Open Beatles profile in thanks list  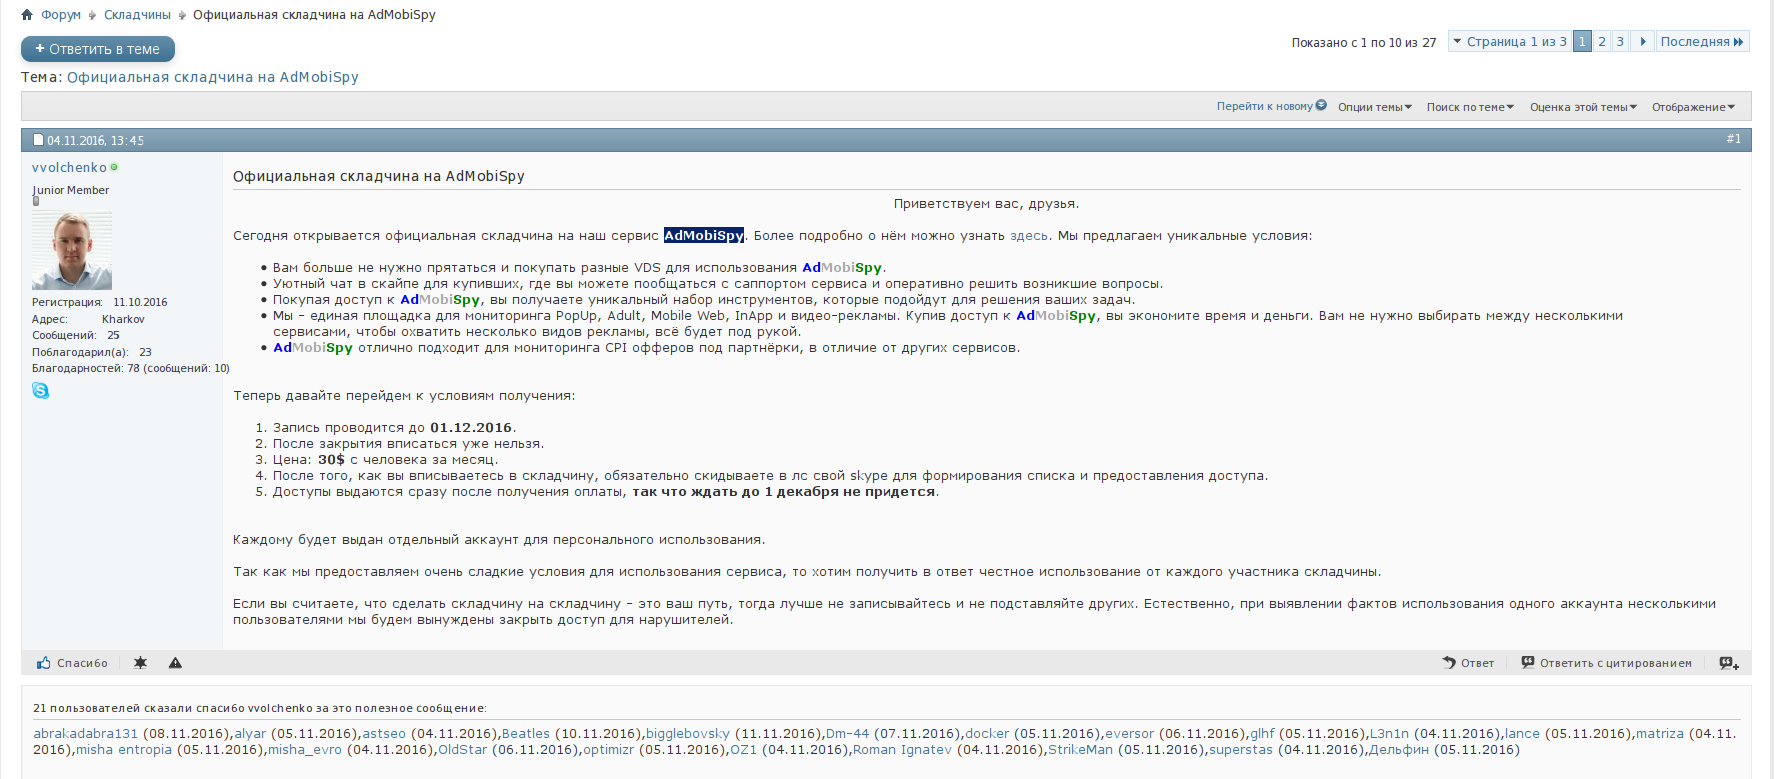pos(526,733)
